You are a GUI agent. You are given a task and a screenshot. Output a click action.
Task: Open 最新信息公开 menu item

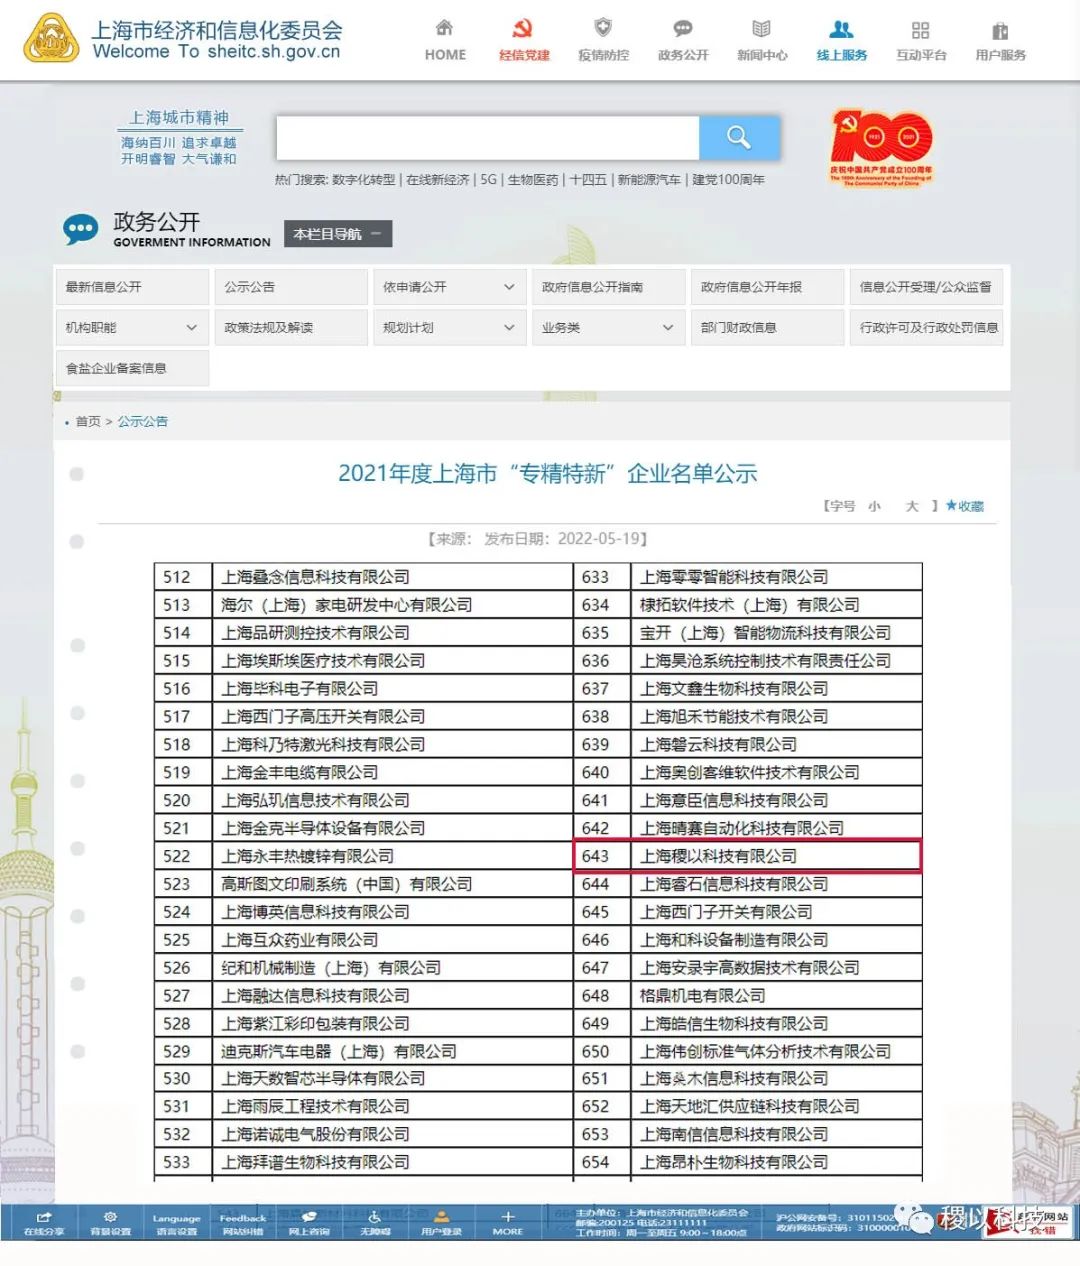[x=132, y=287]
